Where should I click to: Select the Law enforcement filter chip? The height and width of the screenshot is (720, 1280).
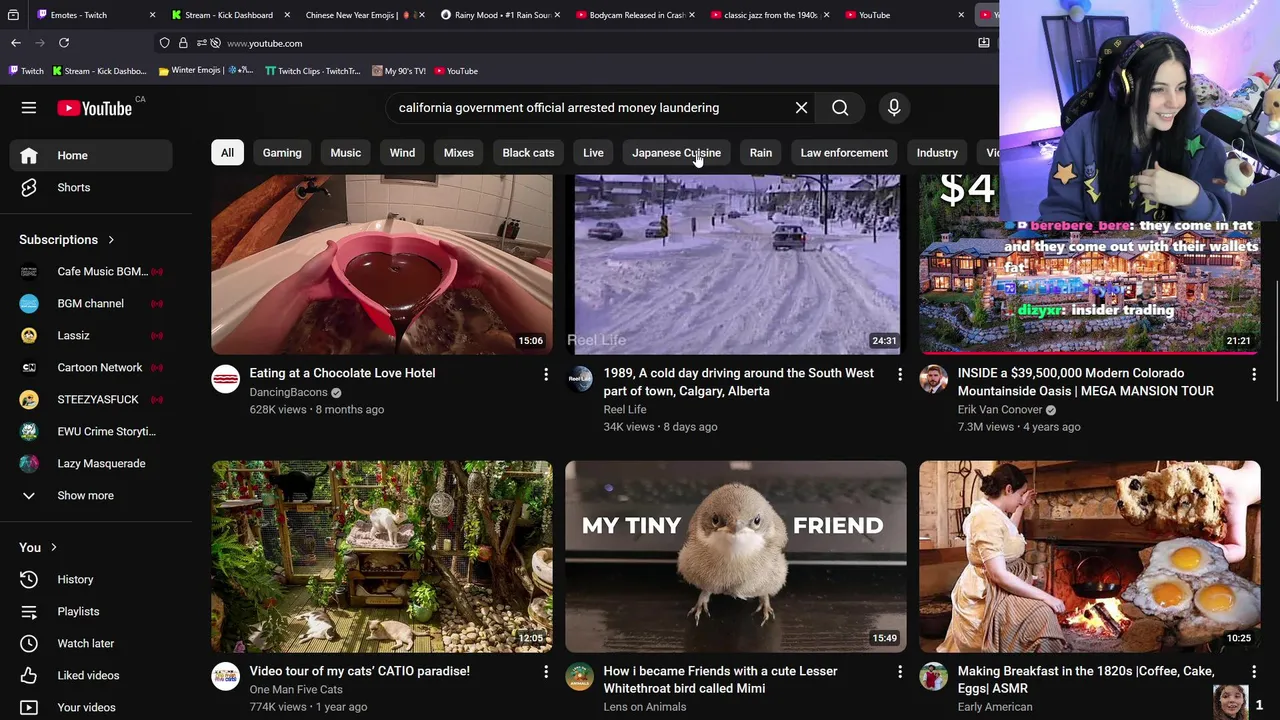(844, 153)
